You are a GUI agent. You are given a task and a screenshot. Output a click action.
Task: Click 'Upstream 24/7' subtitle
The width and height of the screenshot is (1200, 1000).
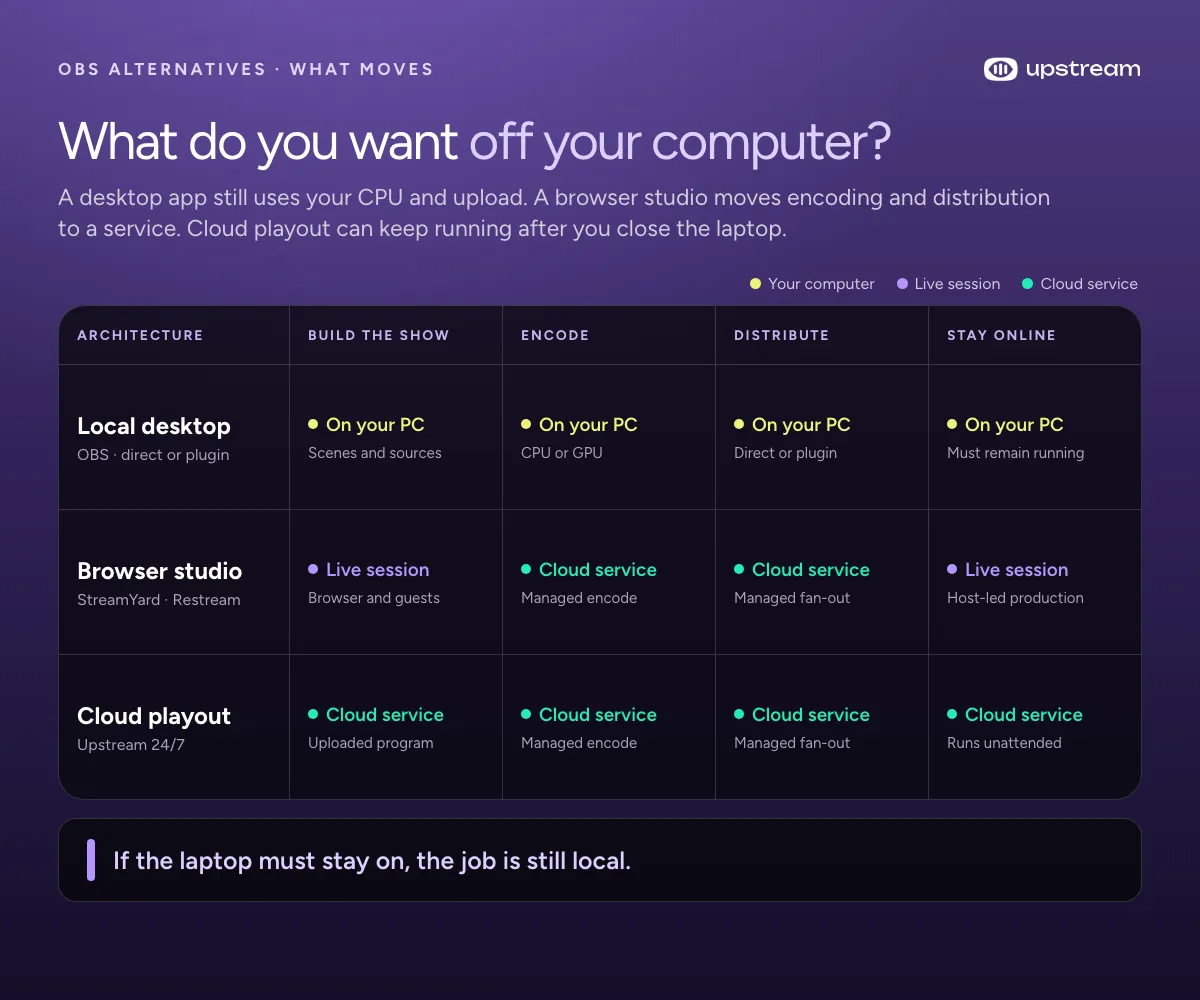[x=131, y=745]
